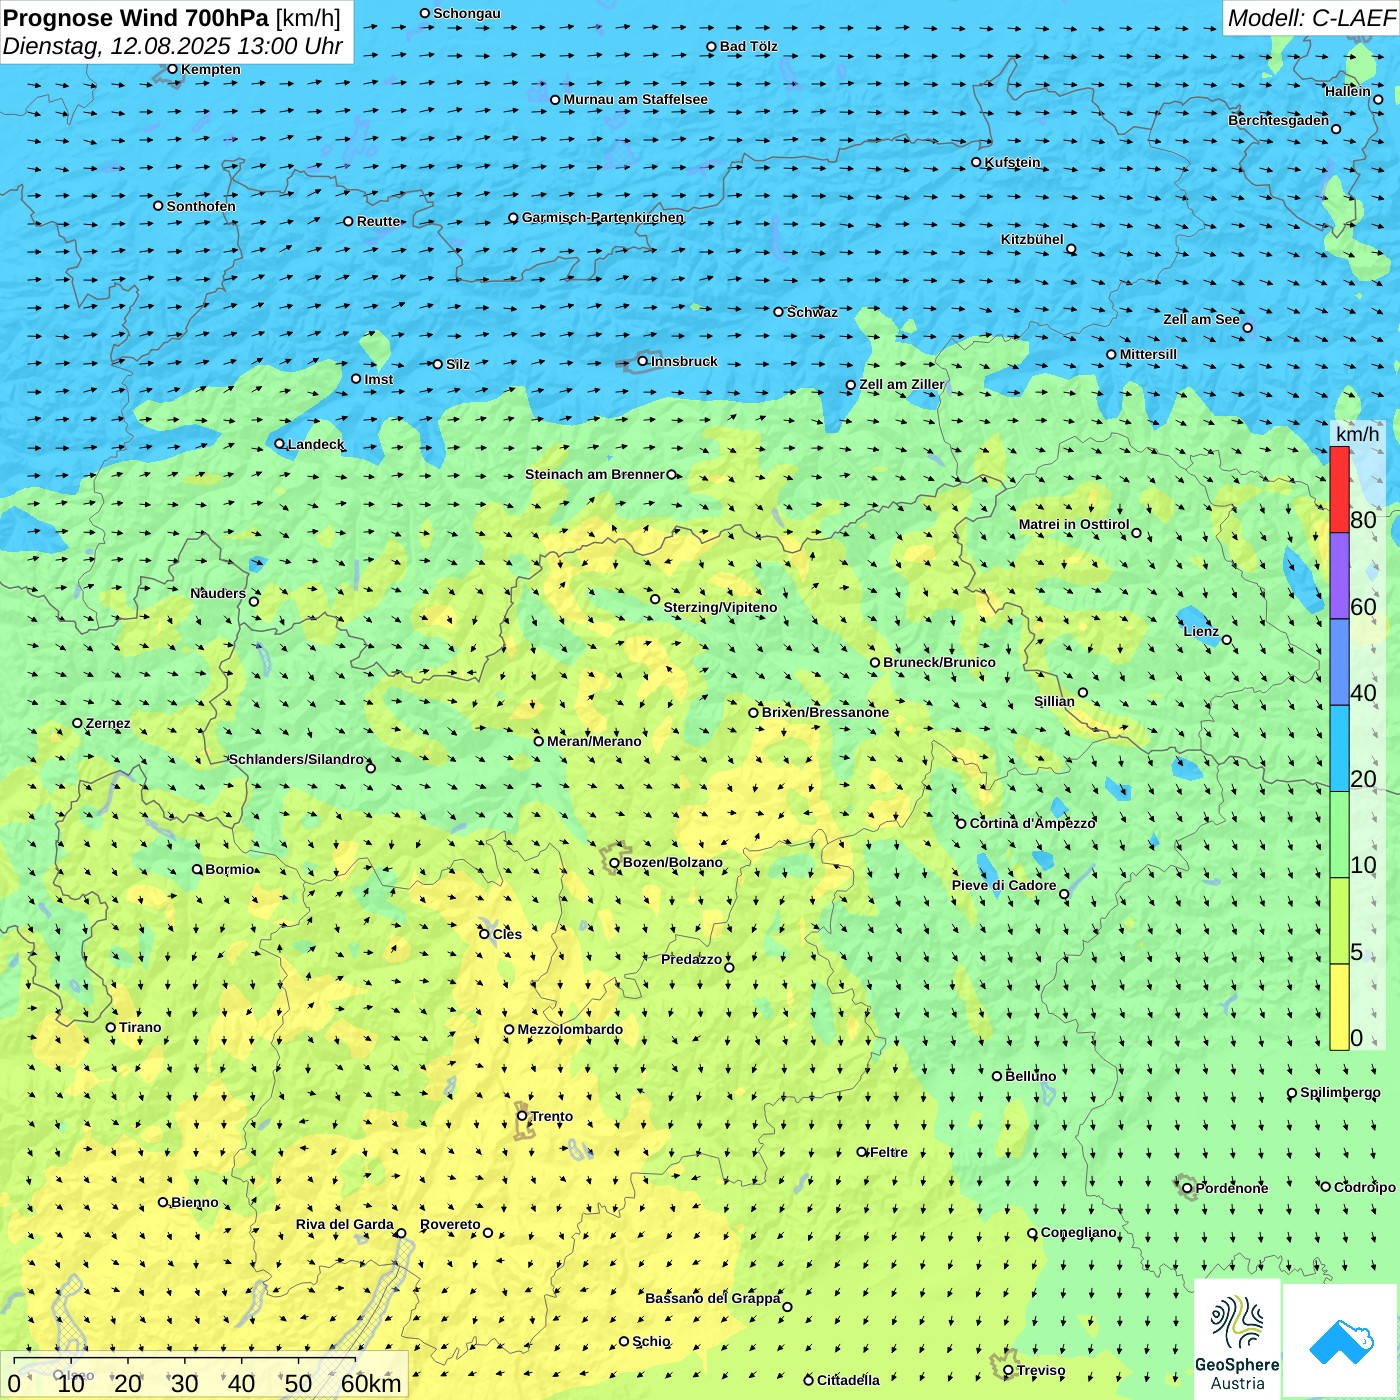The width and height of the screenshot is (1400, 1400).
Task: Click the Steinach am Brenner label
Action: tap(595, 474)
